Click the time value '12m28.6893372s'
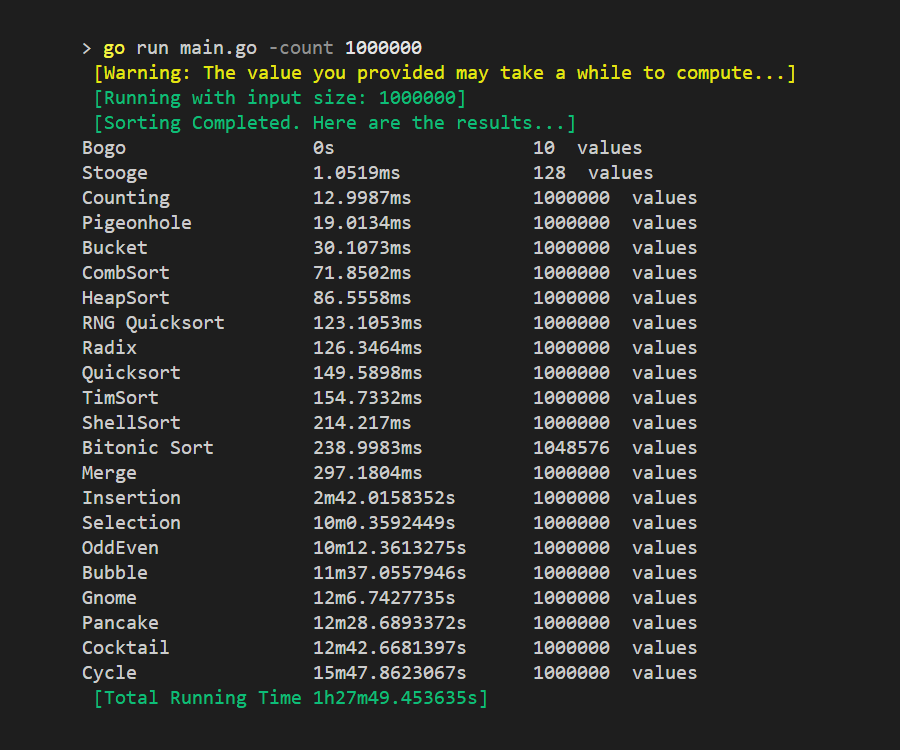 [x=390, y=623]
